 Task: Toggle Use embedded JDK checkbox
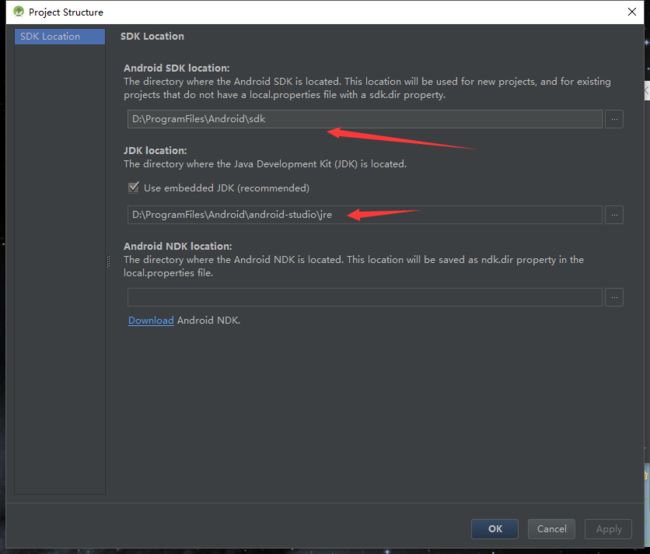(x=133, y=187)
